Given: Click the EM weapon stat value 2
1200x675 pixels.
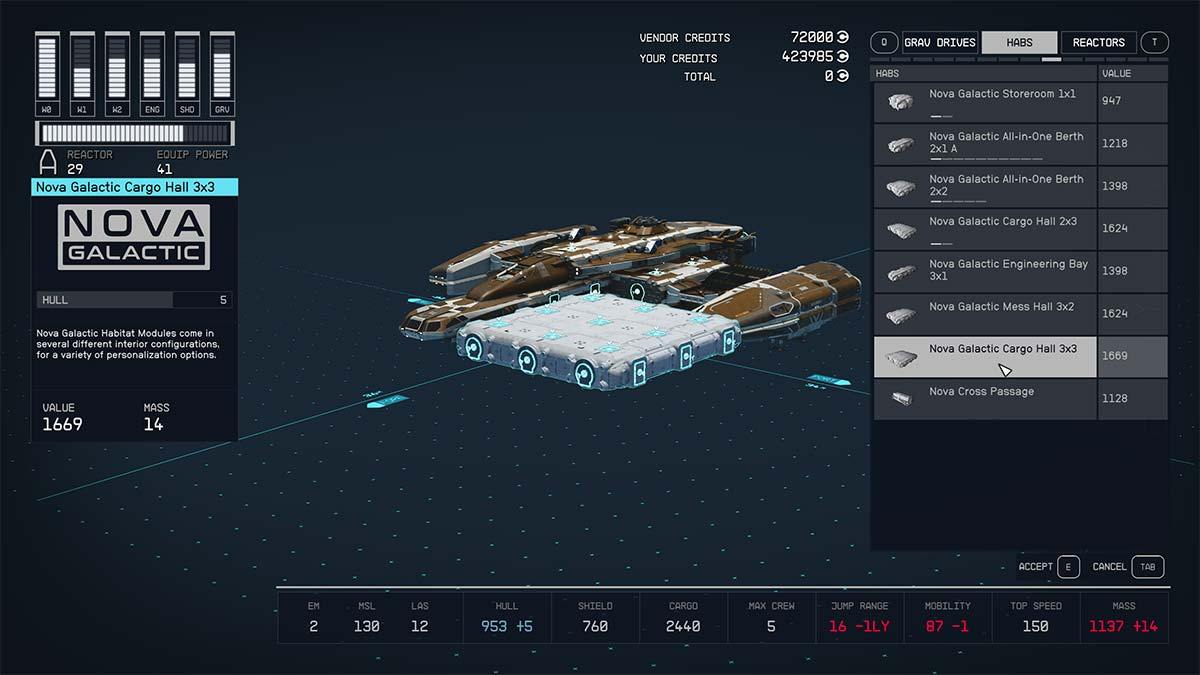Looking at the screenshot, I should tap(313, 626).
